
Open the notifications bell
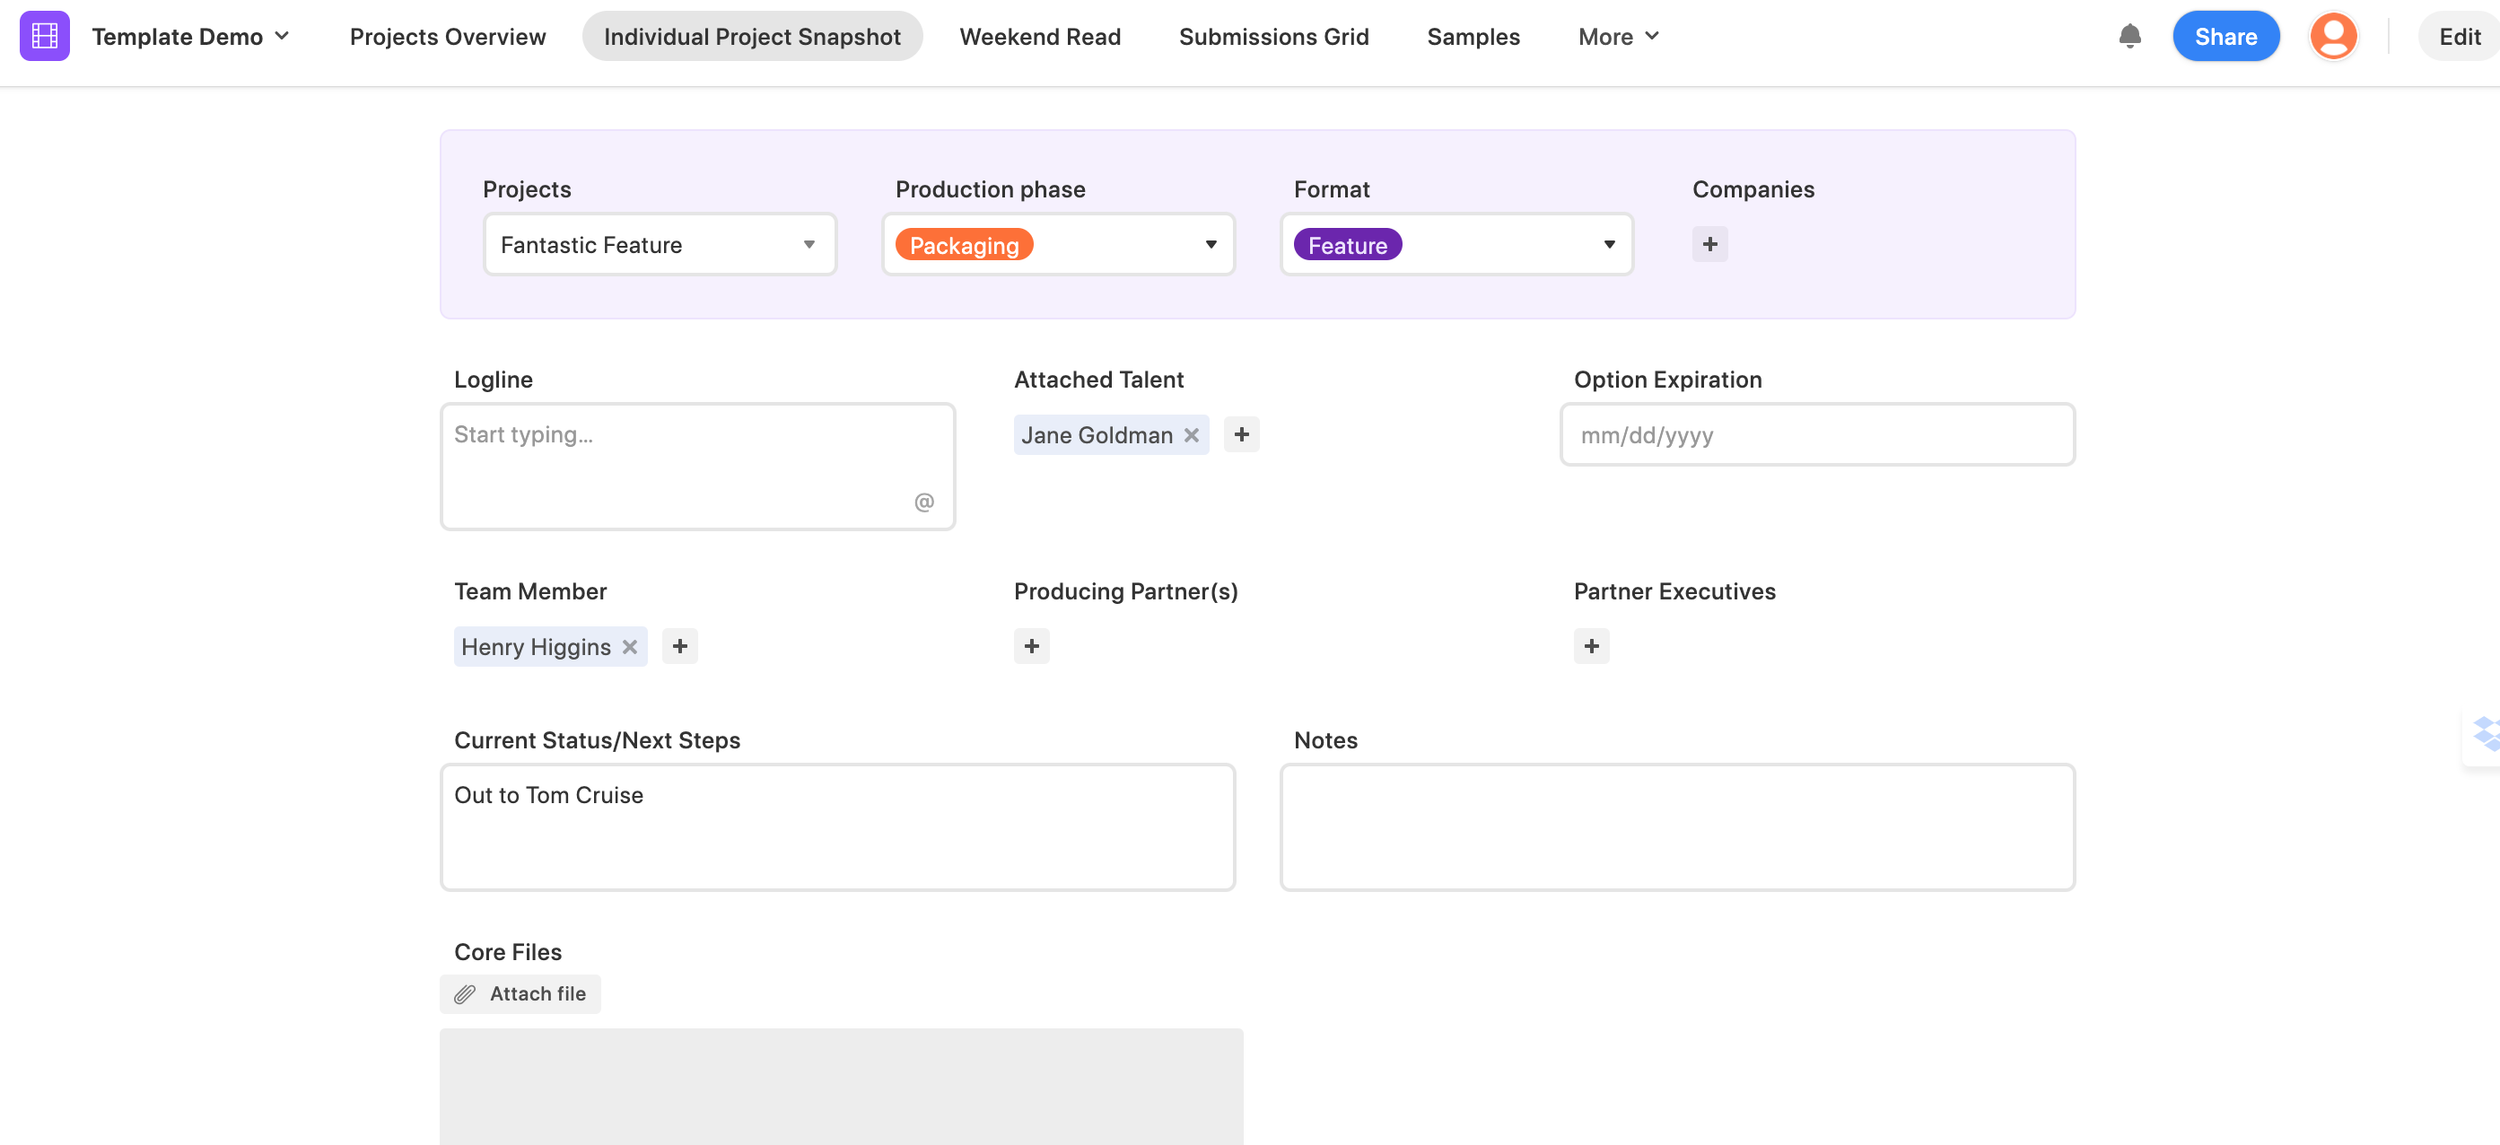pyautogui.click(x=2129, y=36)
